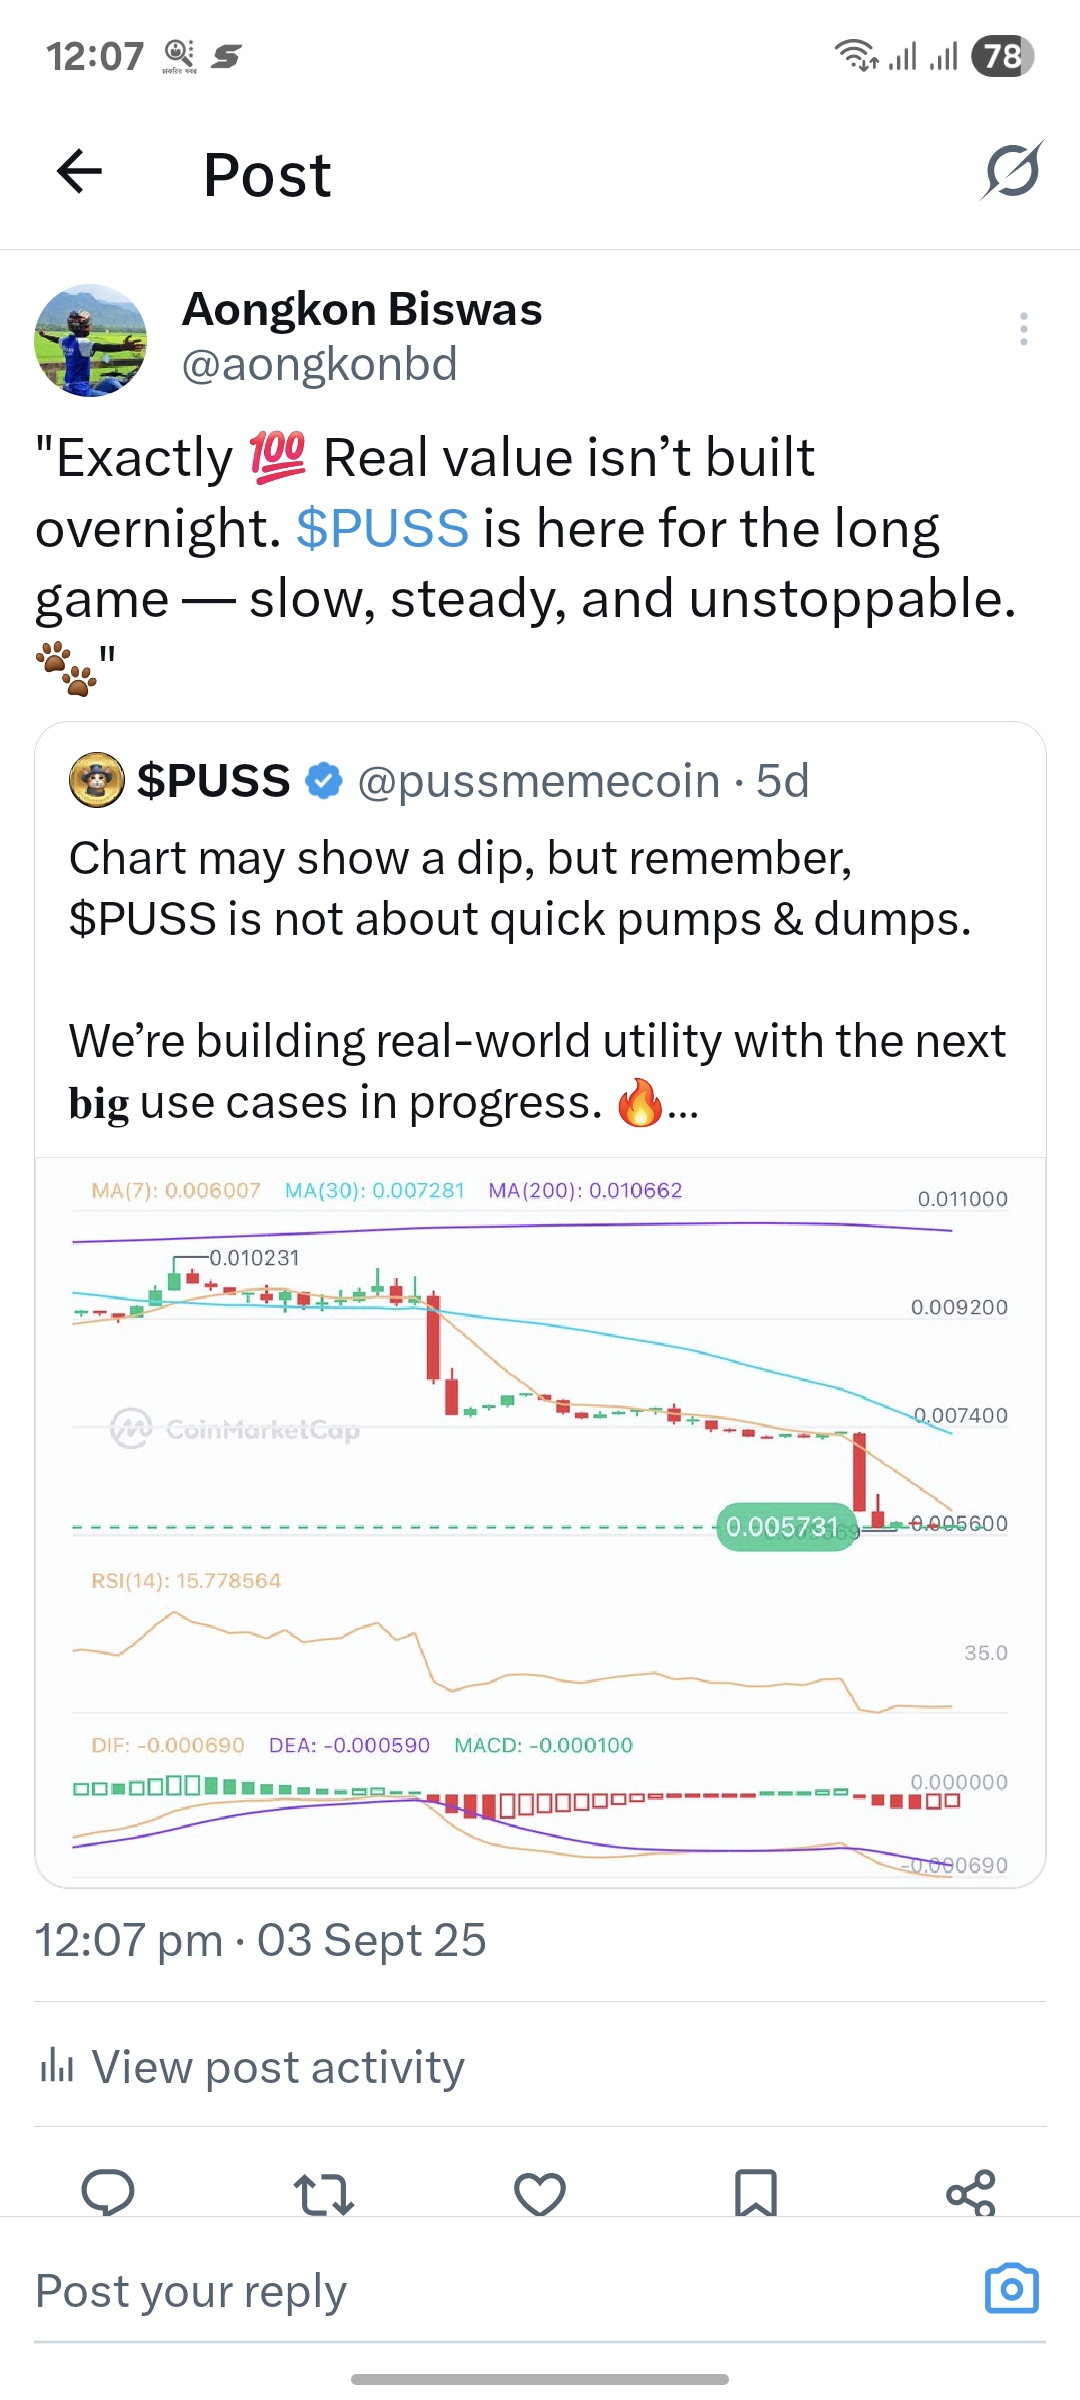This screenshot has width=1080, height=2400.
Task: Open the @aongkonbd handle
Action: 319,364
